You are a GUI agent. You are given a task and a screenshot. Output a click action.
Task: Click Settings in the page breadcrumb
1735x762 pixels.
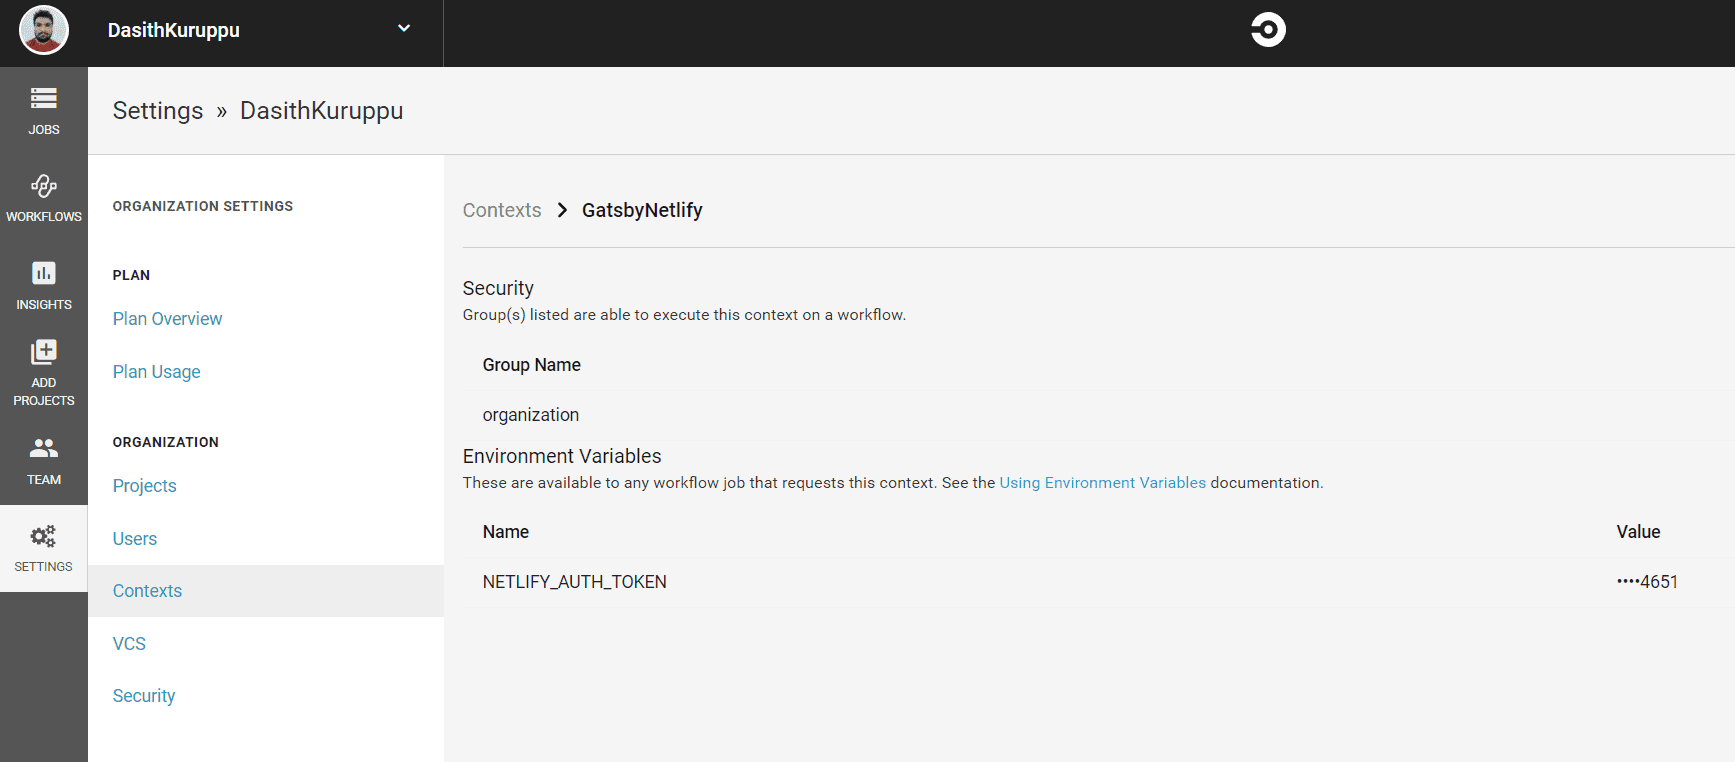tap(158, 111)
